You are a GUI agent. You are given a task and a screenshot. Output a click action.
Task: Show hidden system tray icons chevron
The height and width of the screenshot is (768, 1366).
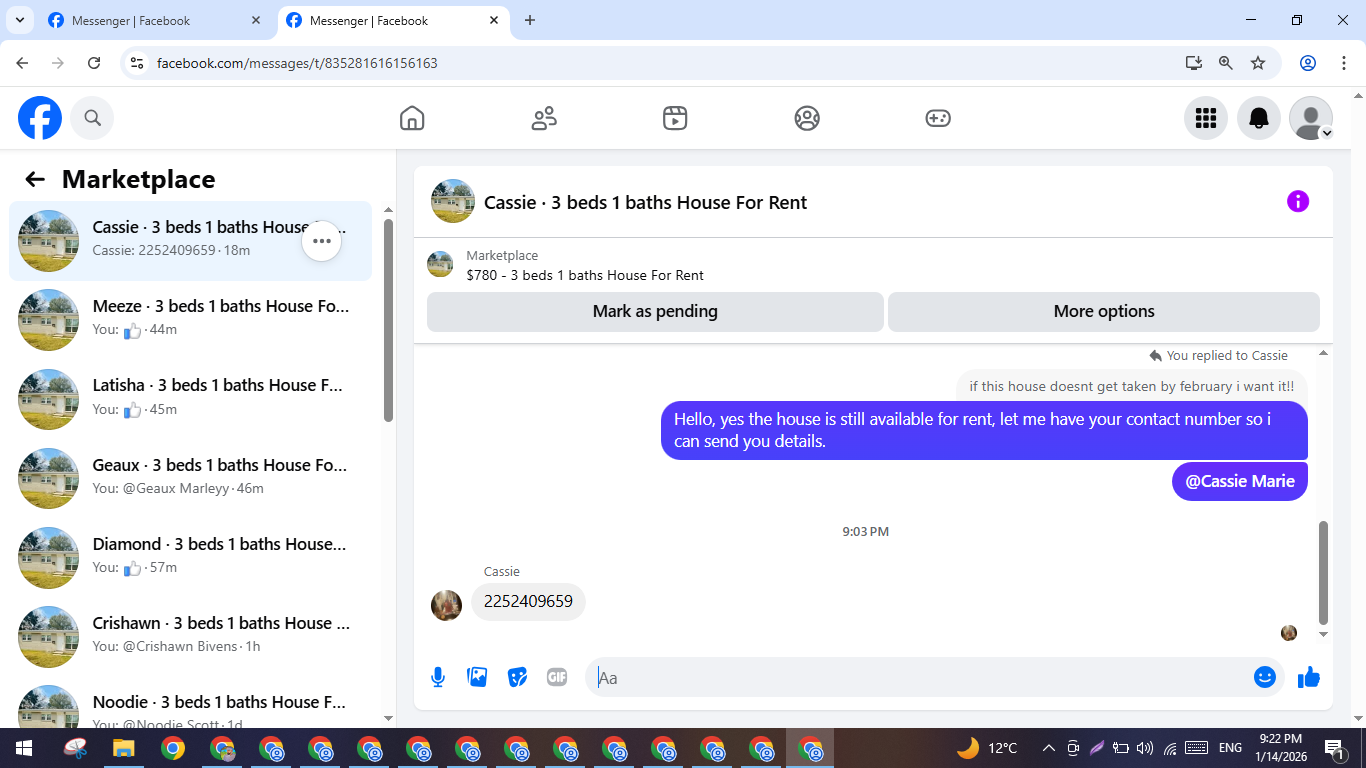coord(1049,748)
